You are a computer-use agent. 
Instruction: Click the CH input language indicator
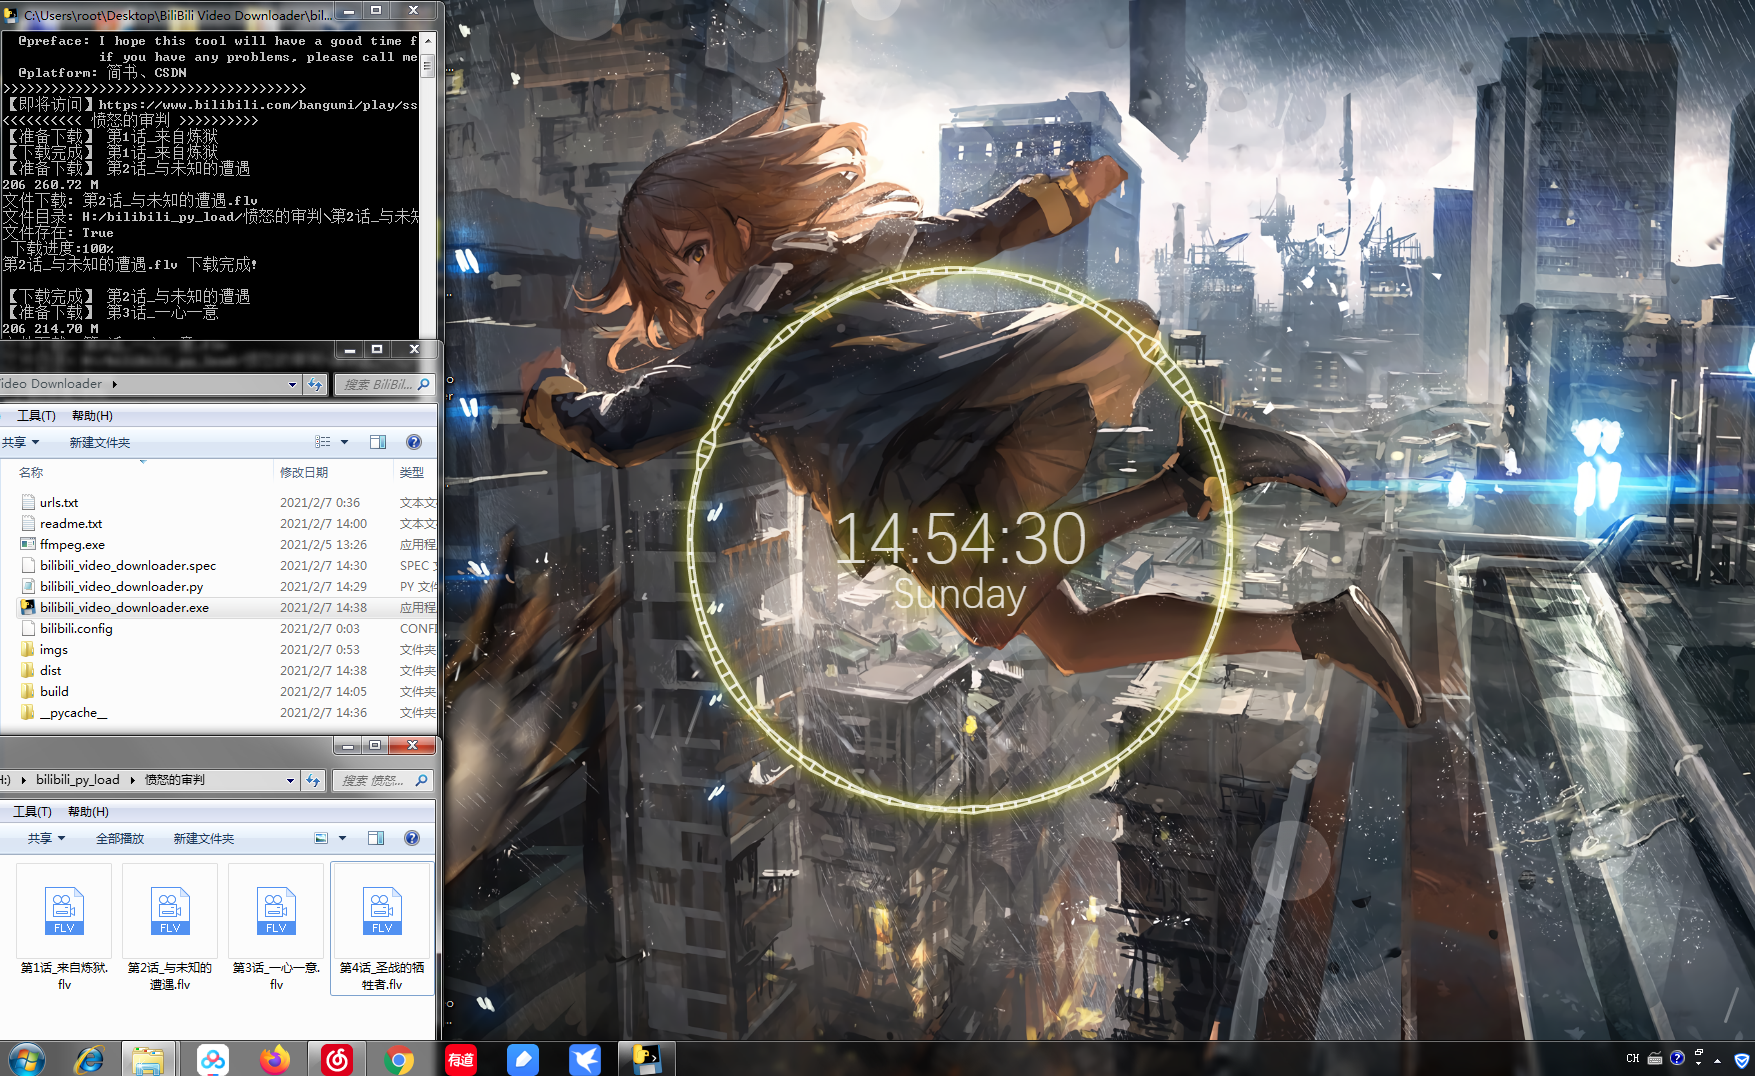[x=1632, y=1058]
